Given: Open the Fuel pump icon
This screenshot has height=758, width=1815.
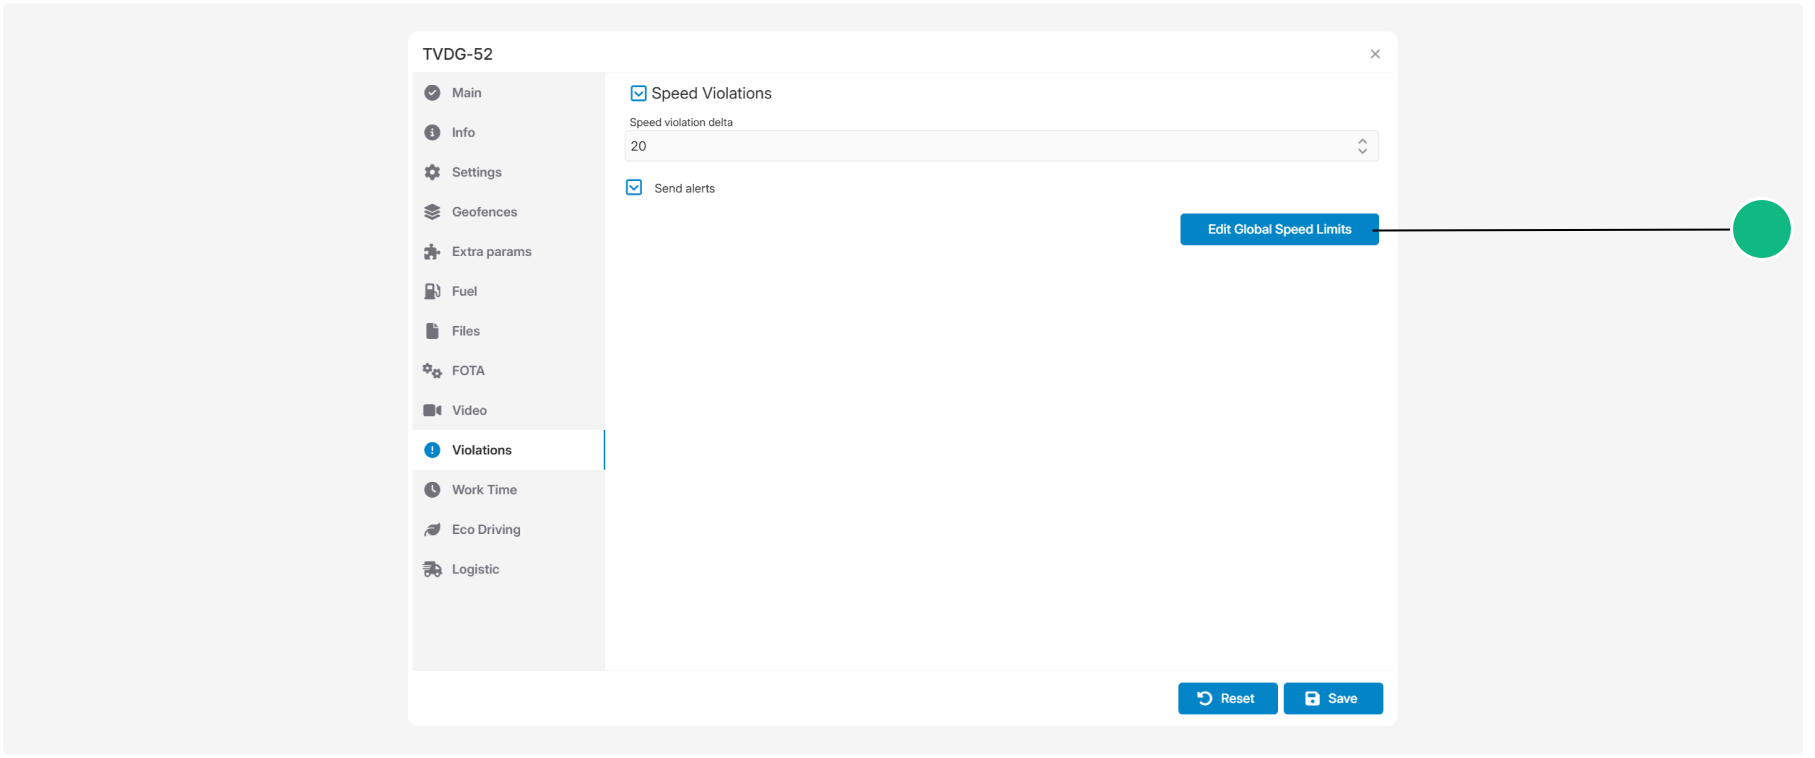Looking at the screenshot, I should pos(432,291).
